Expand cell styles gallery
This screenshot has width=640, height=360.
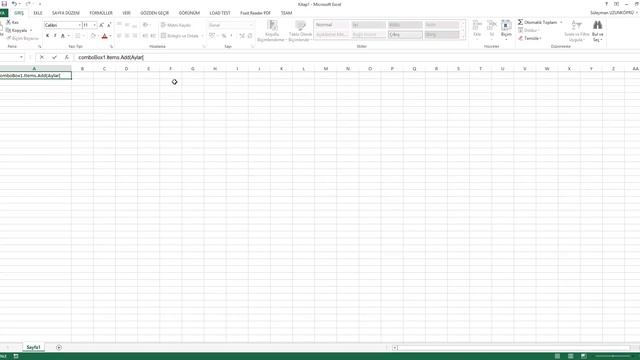click(463, 37)
